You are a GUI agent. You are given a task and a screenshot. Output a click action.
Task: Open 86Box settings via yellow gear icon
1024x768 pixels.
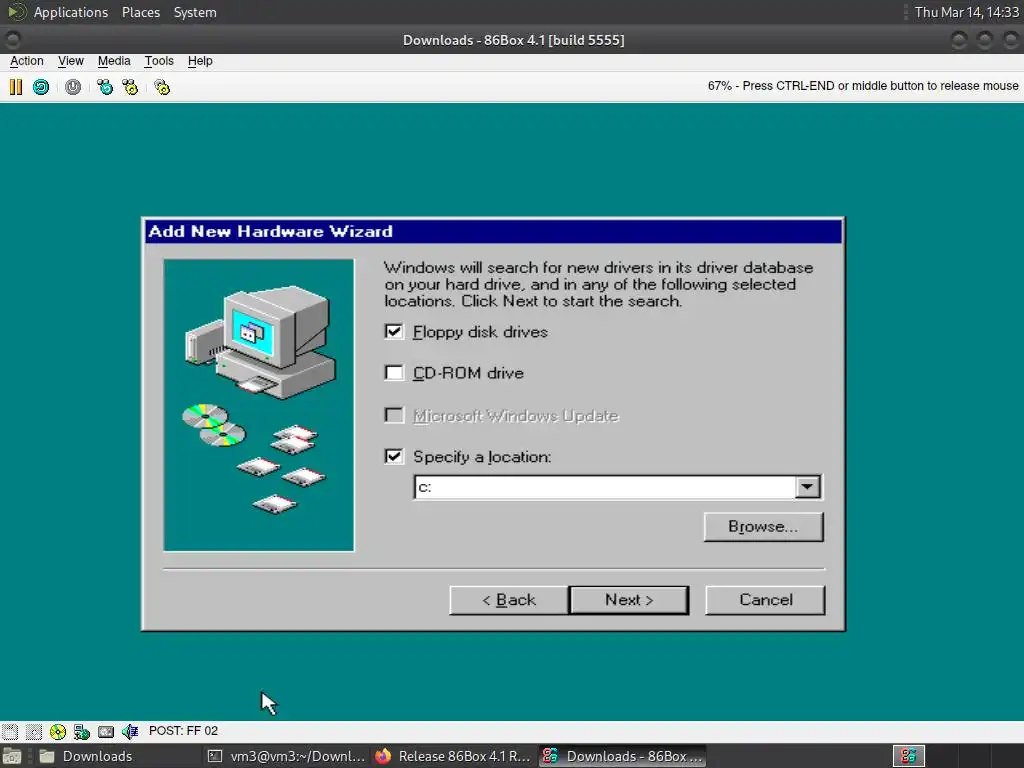coord(162,87)
